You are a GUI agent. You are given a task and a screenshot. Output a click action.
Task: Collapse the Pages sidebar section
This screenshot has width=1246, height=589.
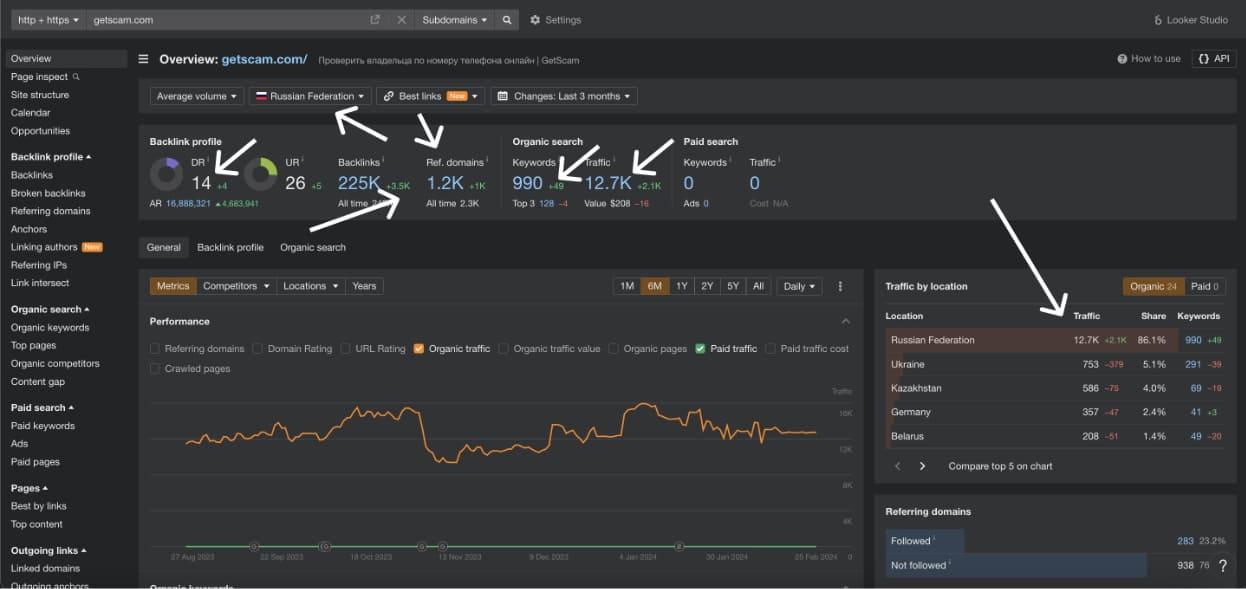click(29, 489)
